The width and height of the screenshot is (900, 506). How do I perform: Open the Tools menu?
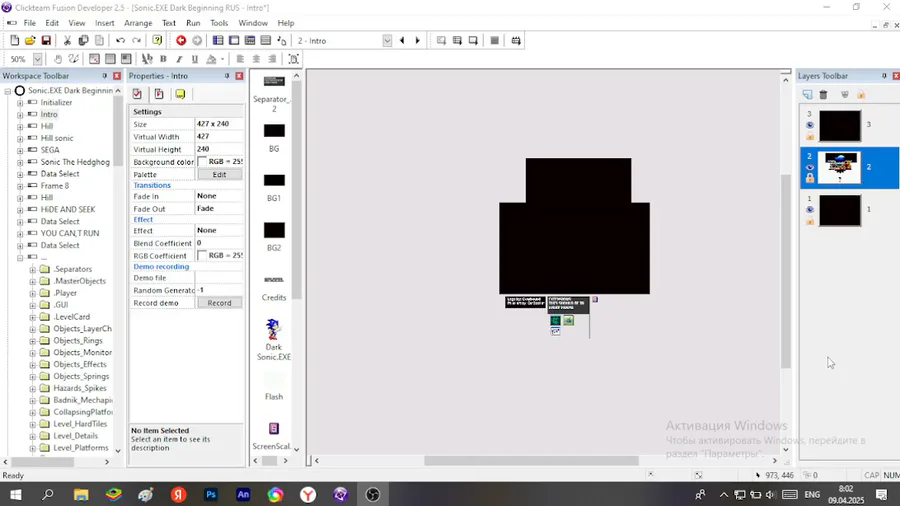pos(219,23)
